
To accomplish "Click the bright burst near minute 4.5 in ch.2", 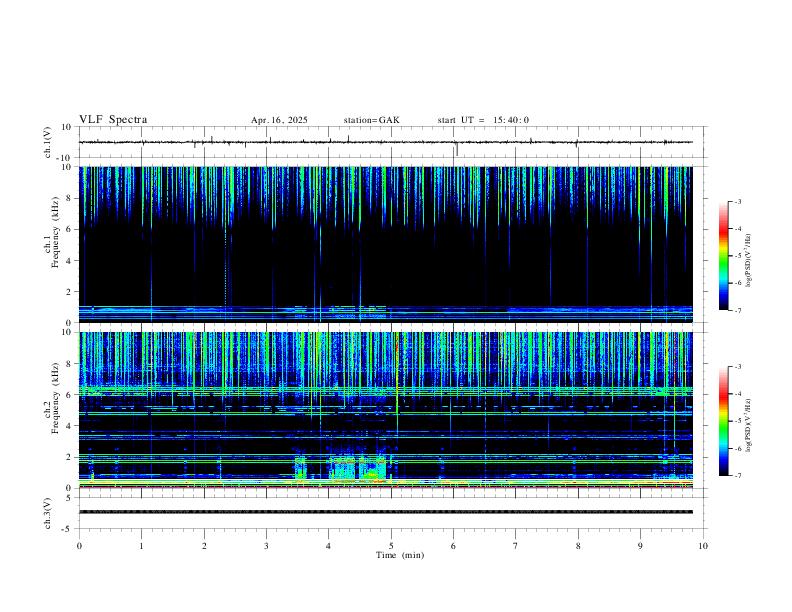I will tap(359, 467).
